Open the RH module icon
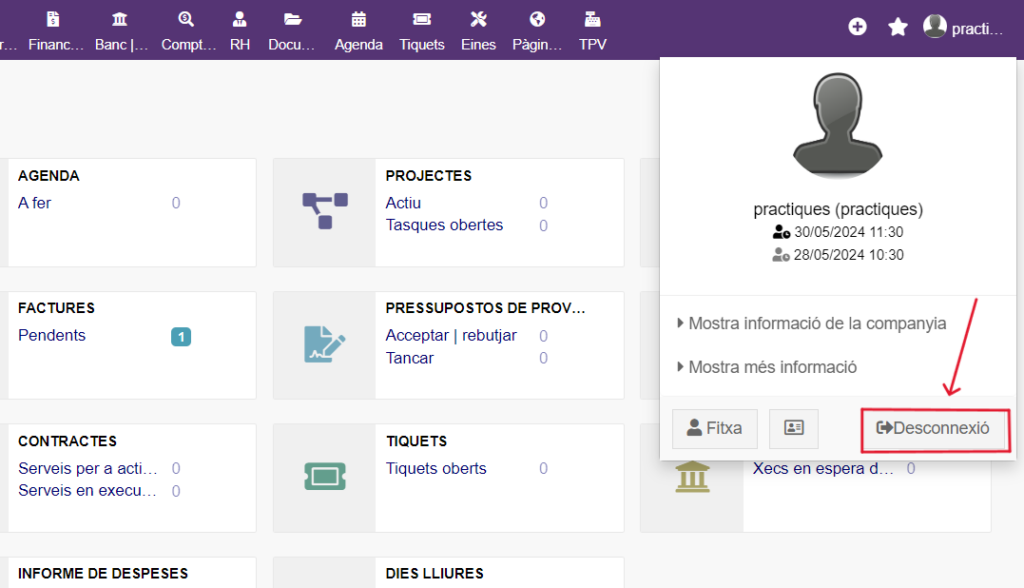 pyautogui.click(x=240, y=20)
